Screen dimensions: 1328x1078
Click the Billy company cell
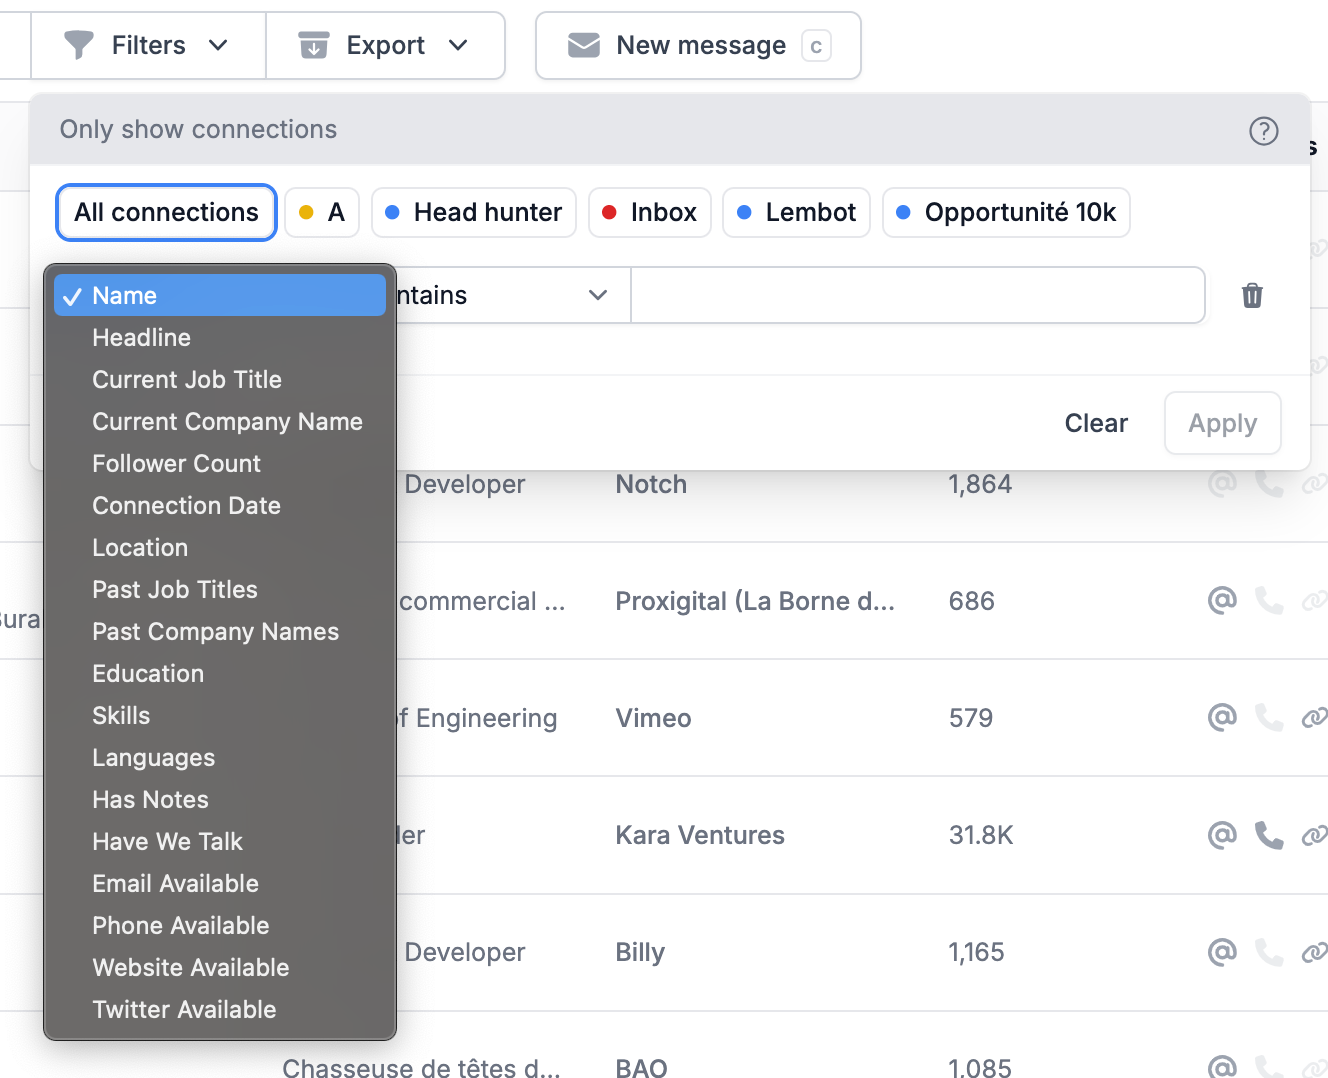640,952
